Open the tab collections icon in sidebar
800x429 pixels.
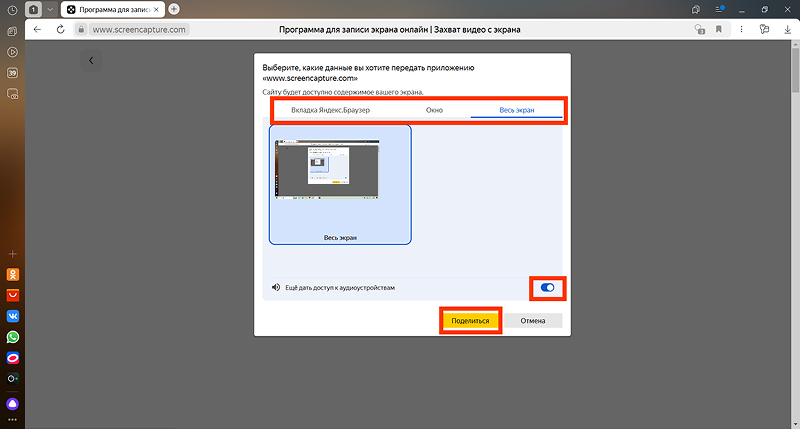click(12, 31)
